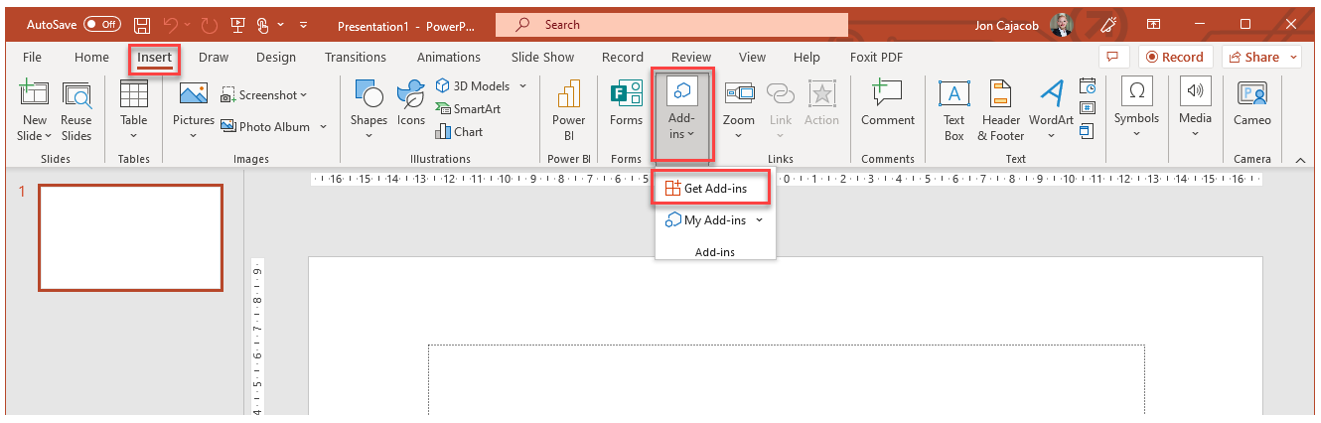Click the Coming Soon megaphone icon

1107,24
